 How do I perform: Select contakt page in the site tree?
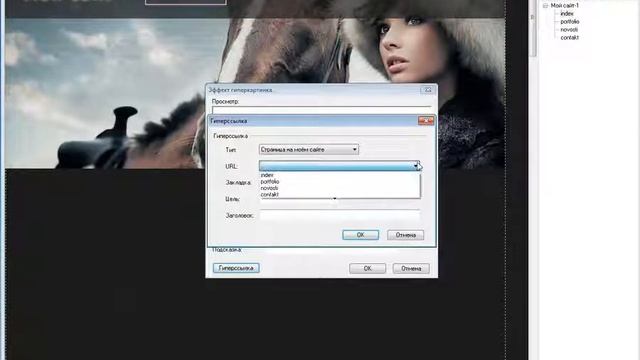pos(569,38)
